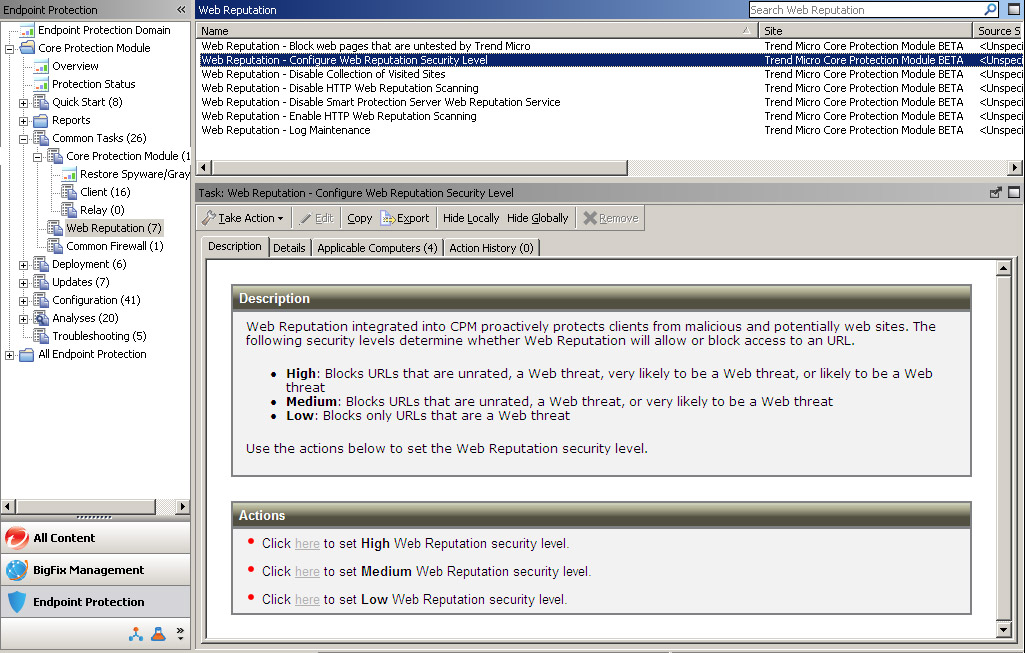The image size is (1025, 653).
Task: Click the navigation tree horizontal scrollbar thumb
Action: tap(86, 507)
